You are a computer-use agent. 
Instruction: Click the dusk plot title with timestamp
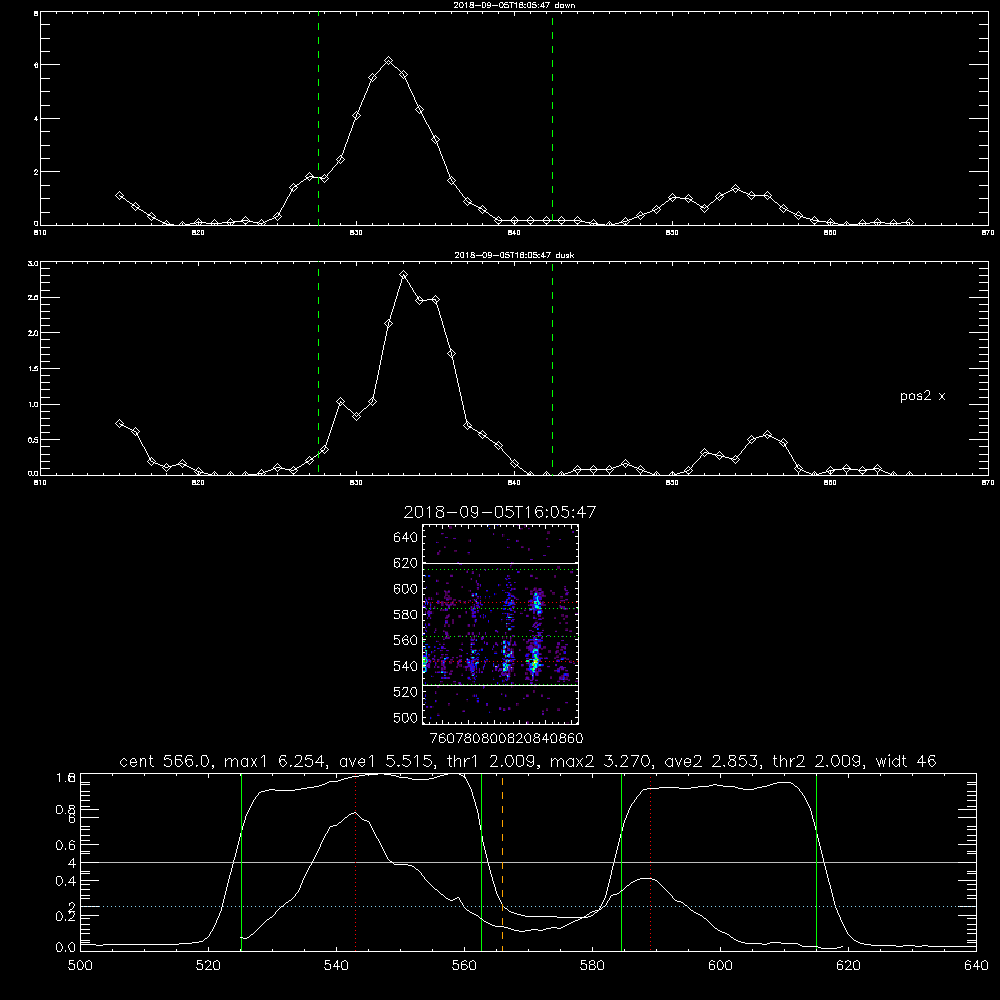(514, 255)
